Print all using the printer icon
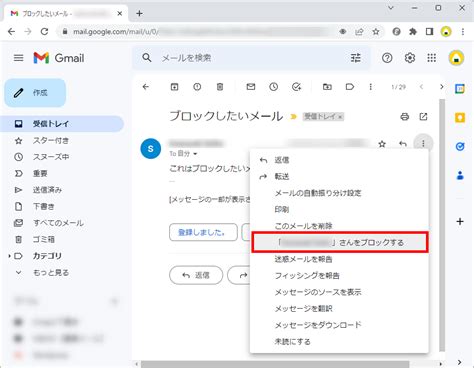Viewport: 474px width, 368px height. coord(405,117)
